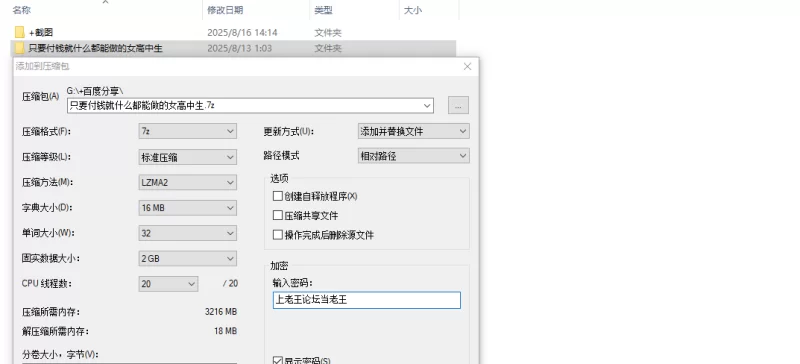Enable 创建自释放程序 checkbox
Screen dimensions: 800x364
(x=278, y=196)
